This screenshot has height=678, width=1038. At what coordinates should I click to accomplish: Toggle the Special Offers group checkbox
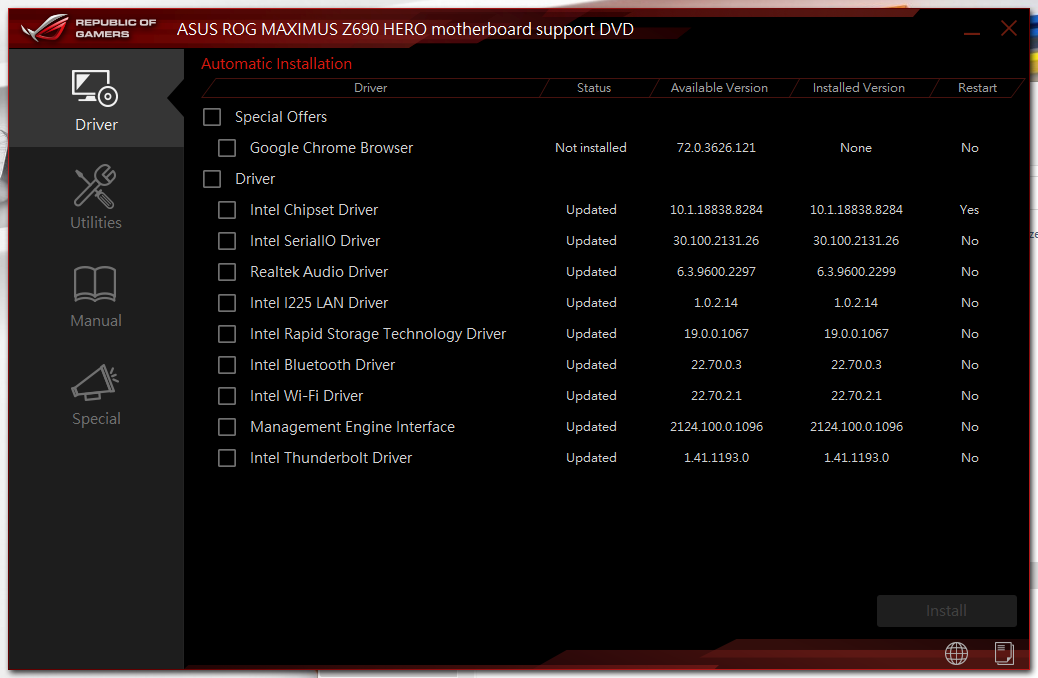coord(212,117)
